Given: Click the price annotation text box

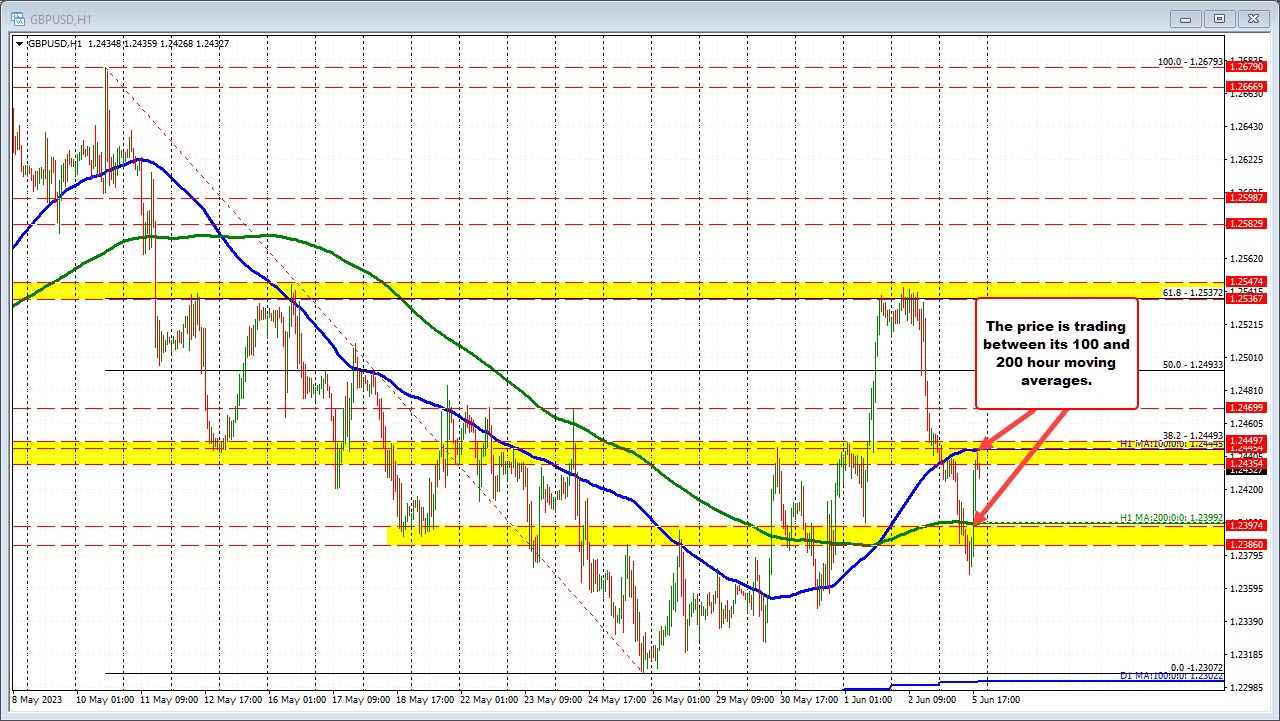Looking at the screenshot, I should click(1056, 352).
